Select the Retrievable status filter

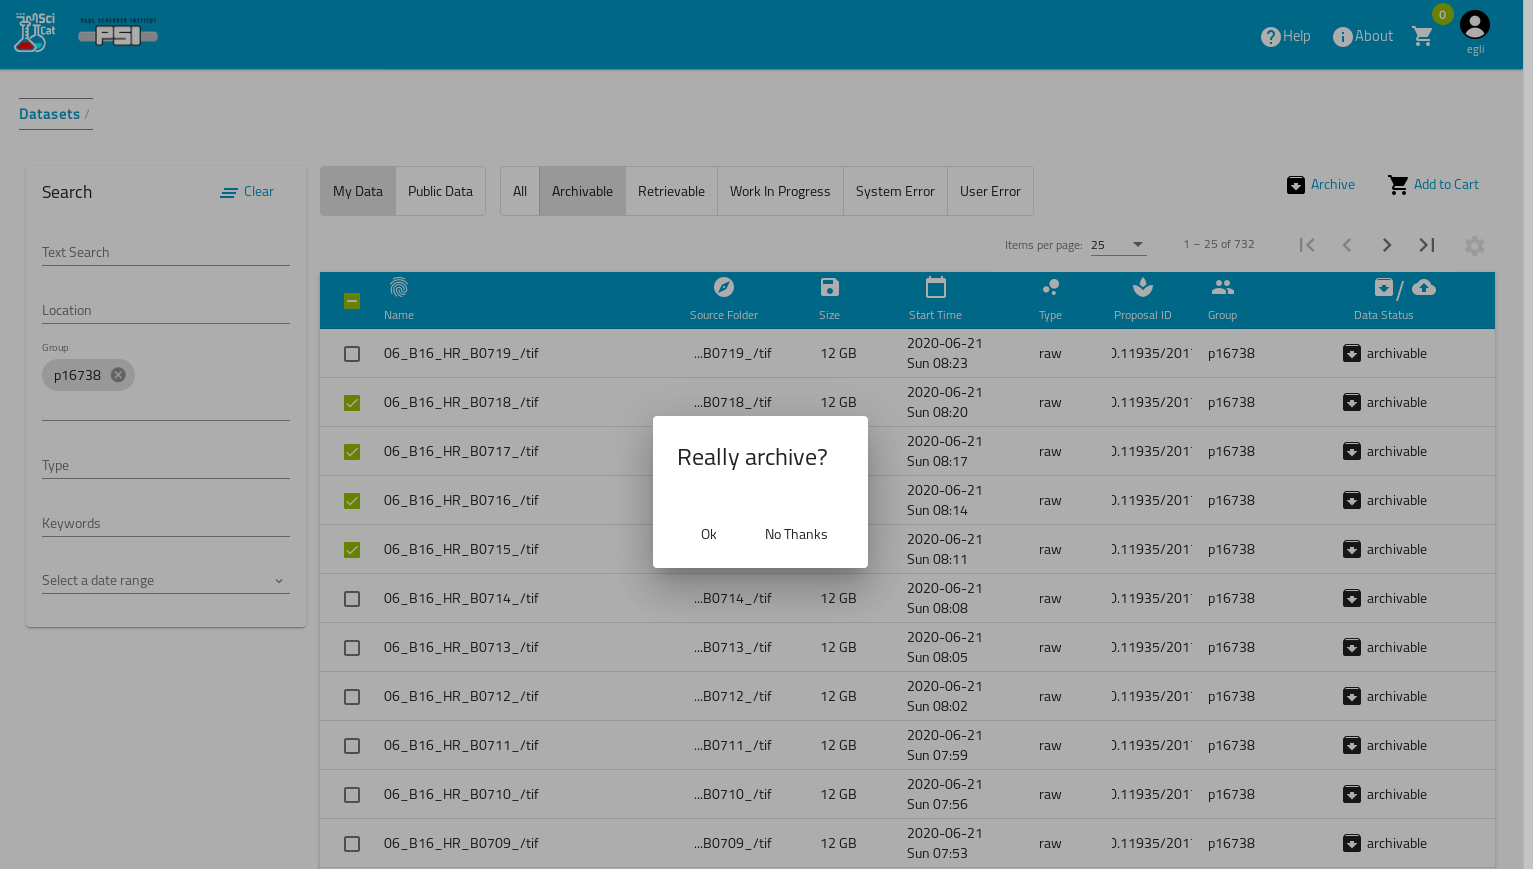tap(671, 191)
